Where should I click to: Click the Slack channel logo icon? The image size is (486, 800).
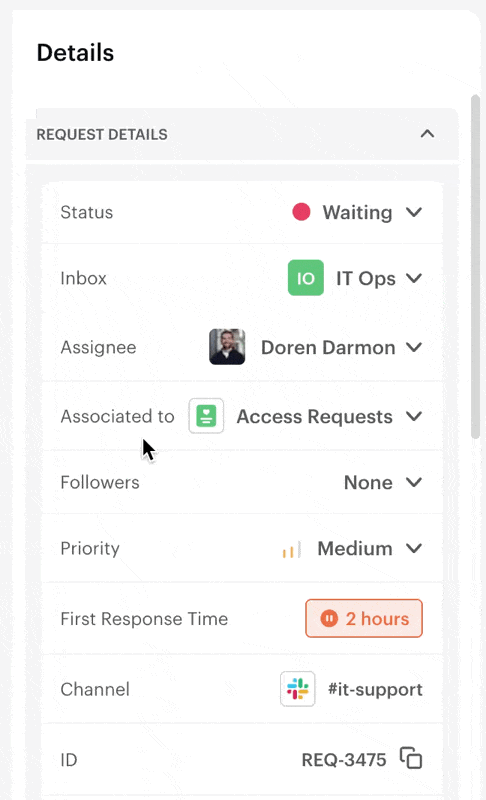[297, 689]
